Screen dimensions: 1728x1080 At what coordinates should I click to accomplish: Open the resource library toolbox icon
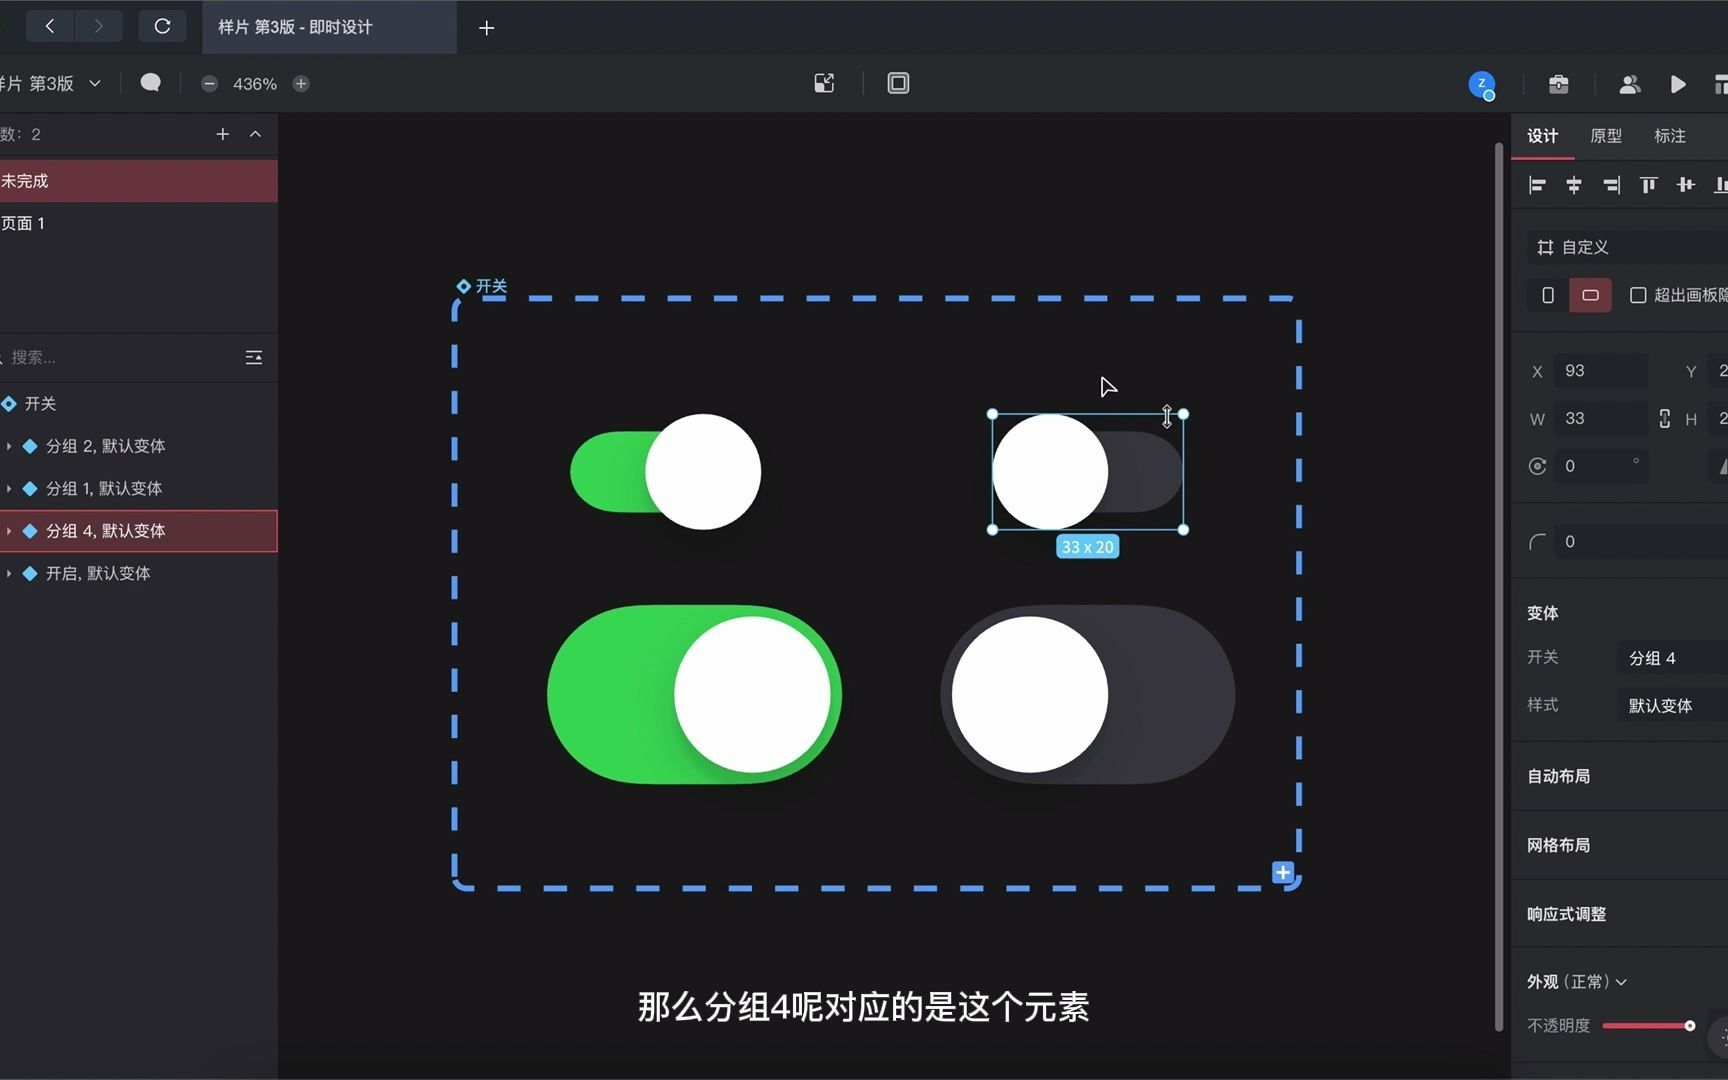1558,85
